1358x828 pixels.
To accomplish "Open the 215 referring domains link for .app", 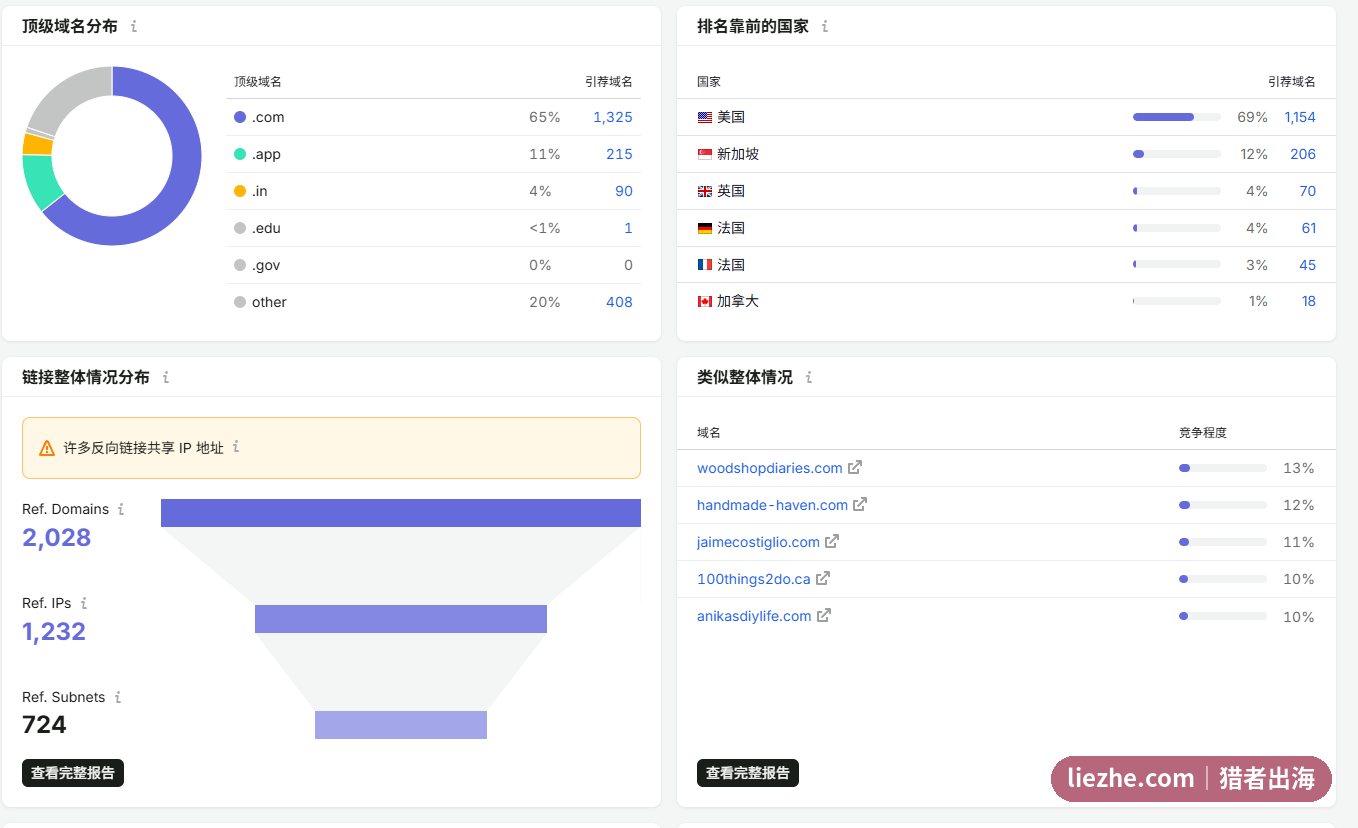I will (x=619, y=154).
